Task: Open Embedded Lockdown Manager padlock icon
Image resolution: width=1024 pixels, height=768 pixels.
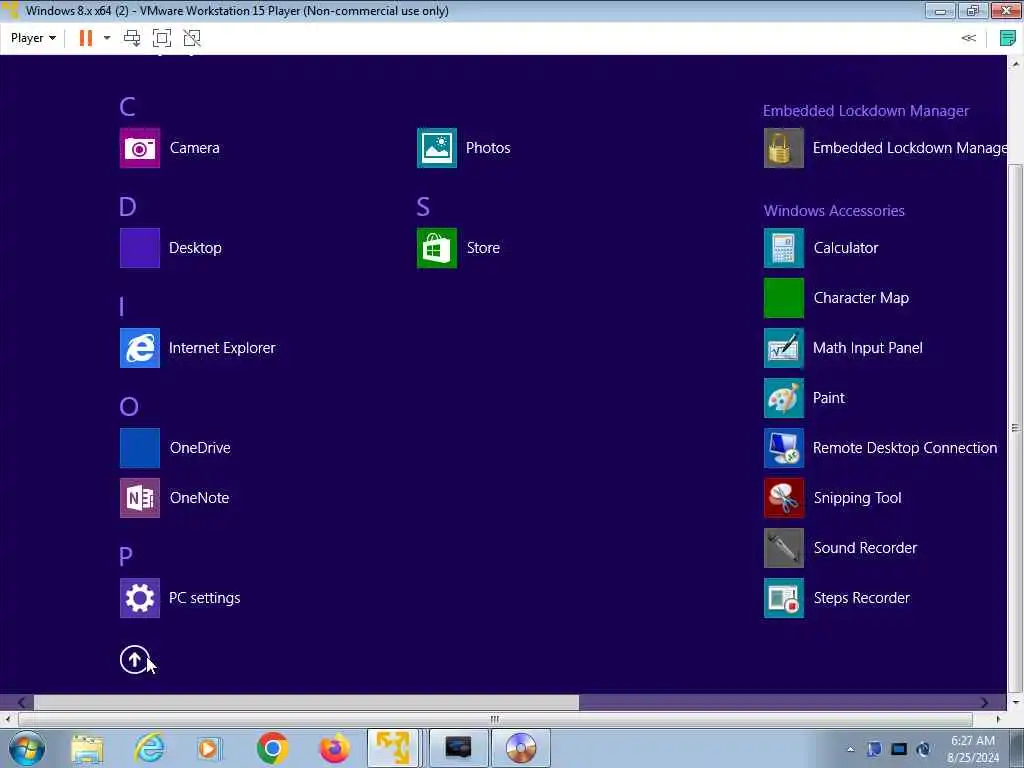Action: (x=784, y=148)
